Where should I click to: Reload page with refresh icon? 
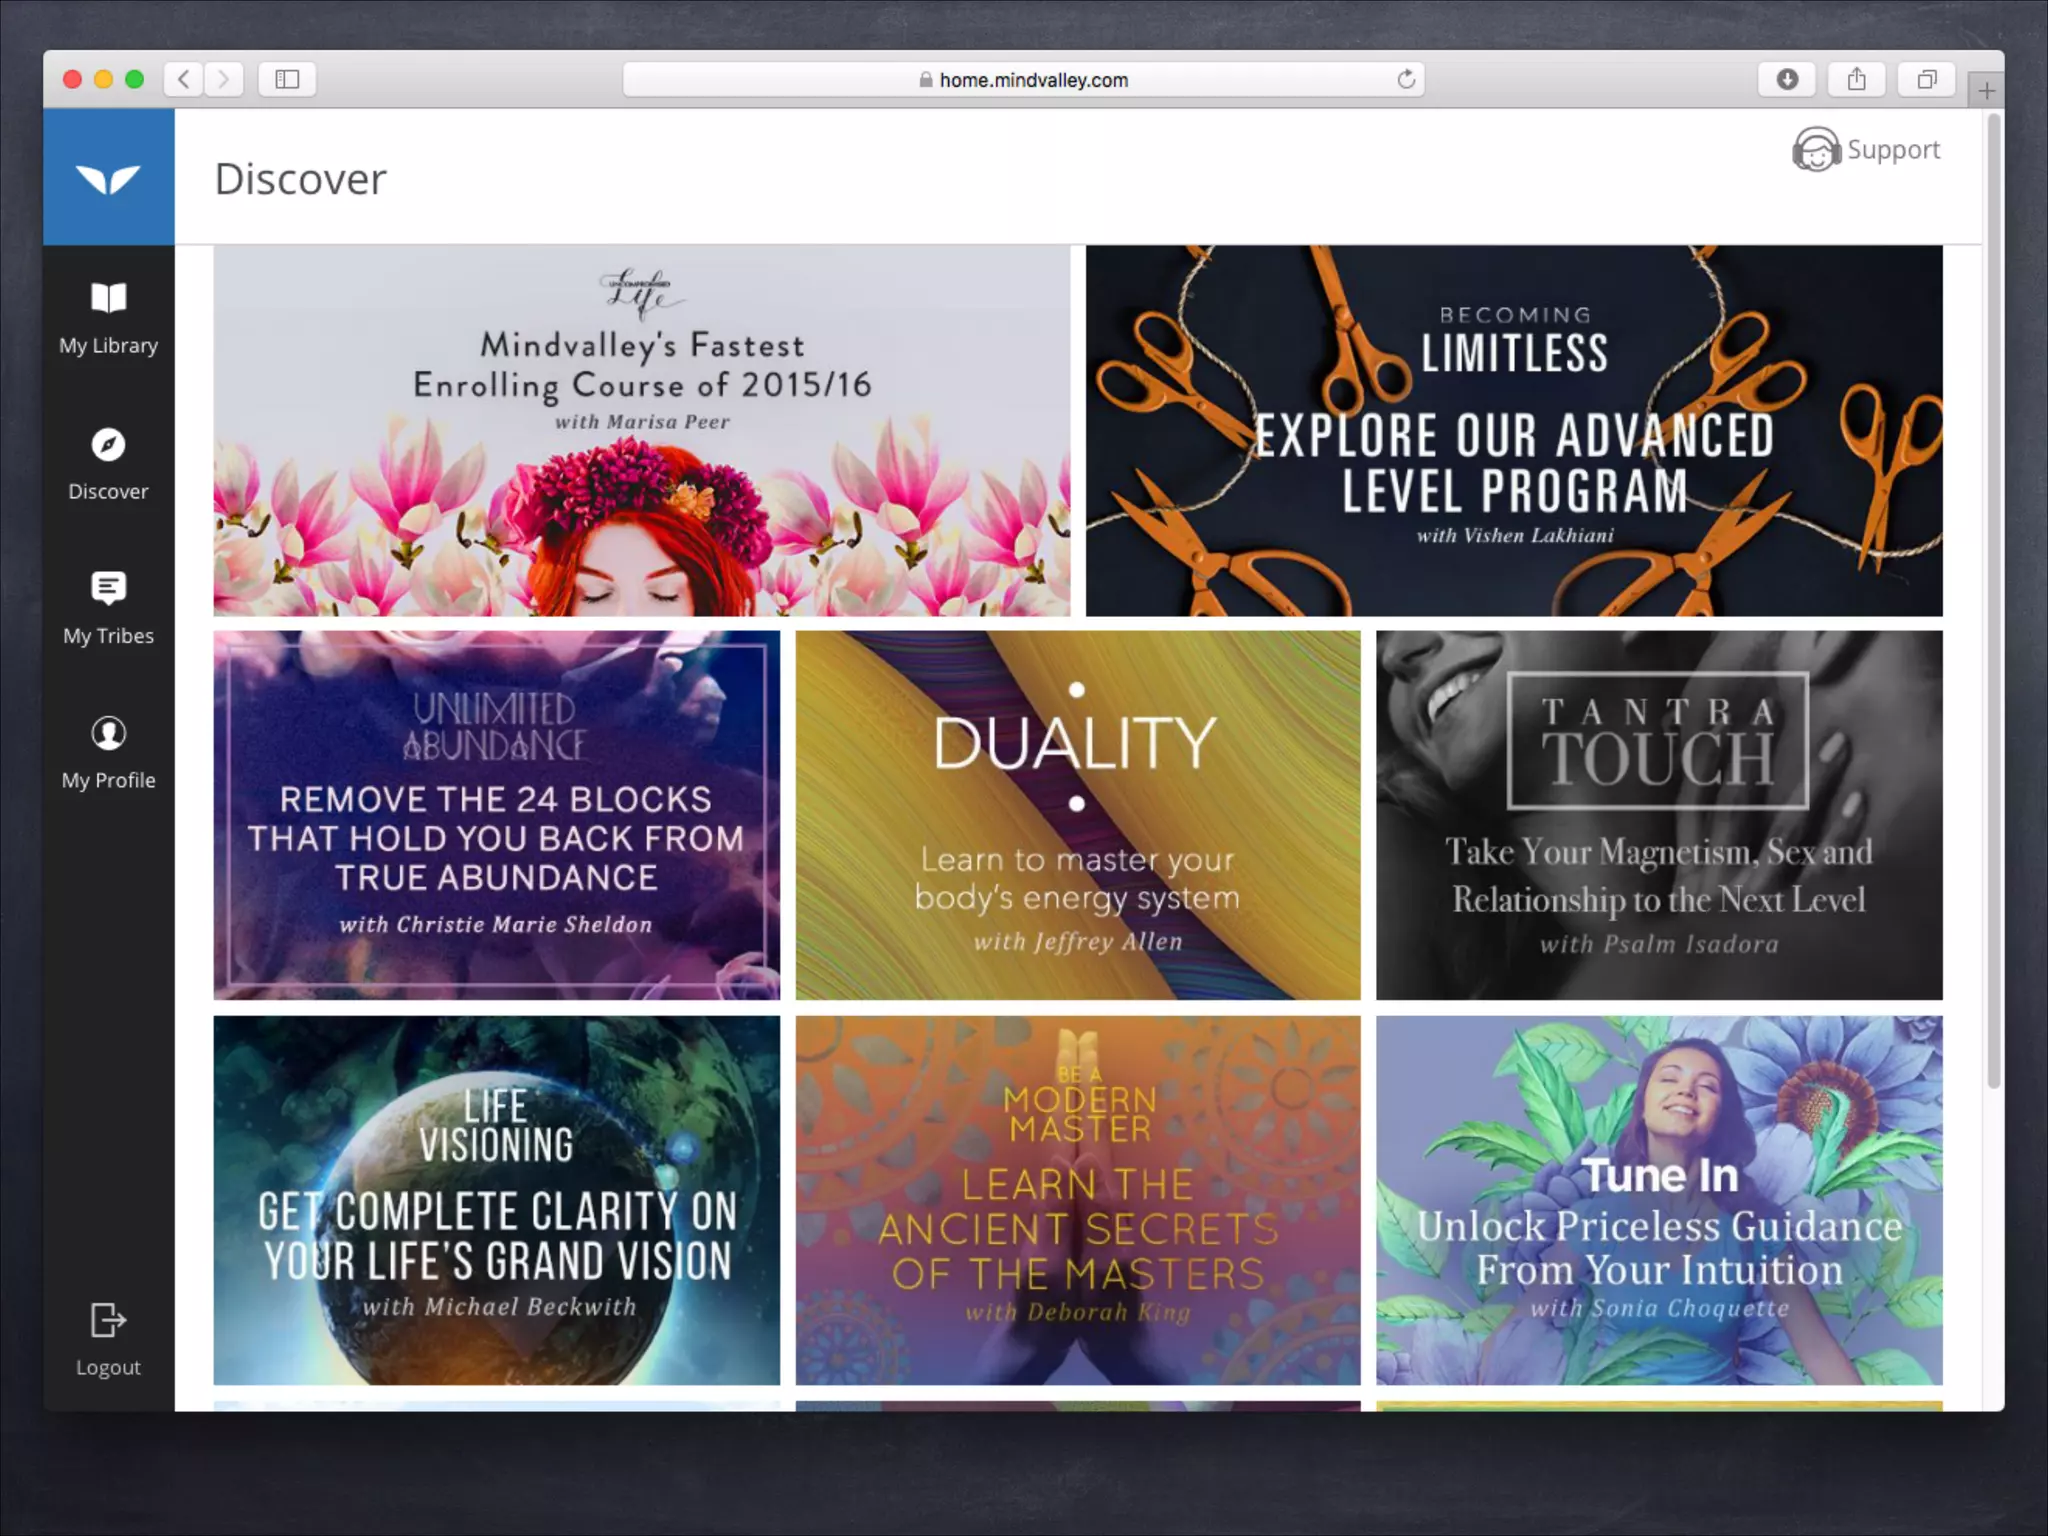coord(1406,80)
